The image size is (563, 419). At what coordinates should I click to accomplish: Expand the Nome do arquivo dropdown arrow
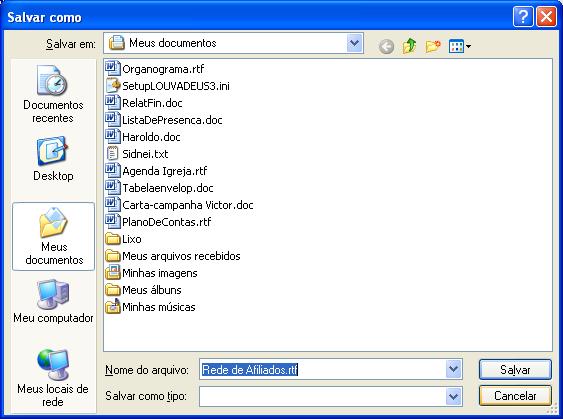coord(453,369)
